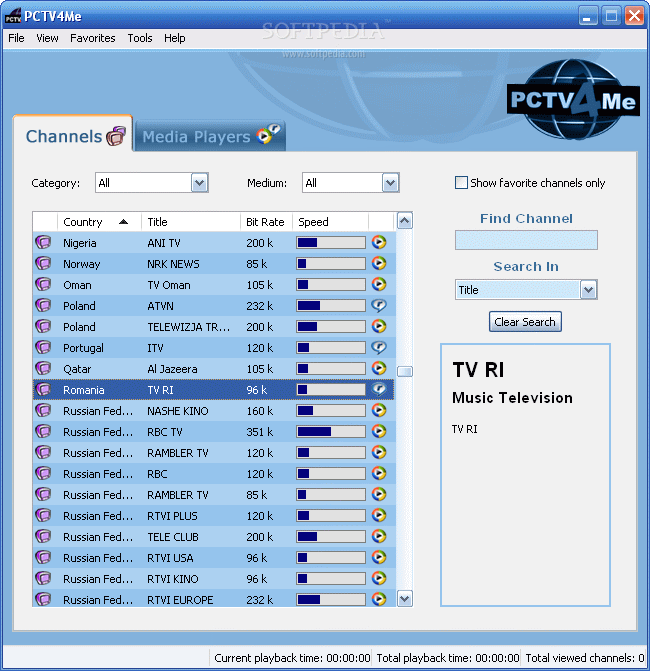The height and width of the screenshot is (671, 650).
Task: Click the media player icon for Al Jazeera
Action: [379, 368]
